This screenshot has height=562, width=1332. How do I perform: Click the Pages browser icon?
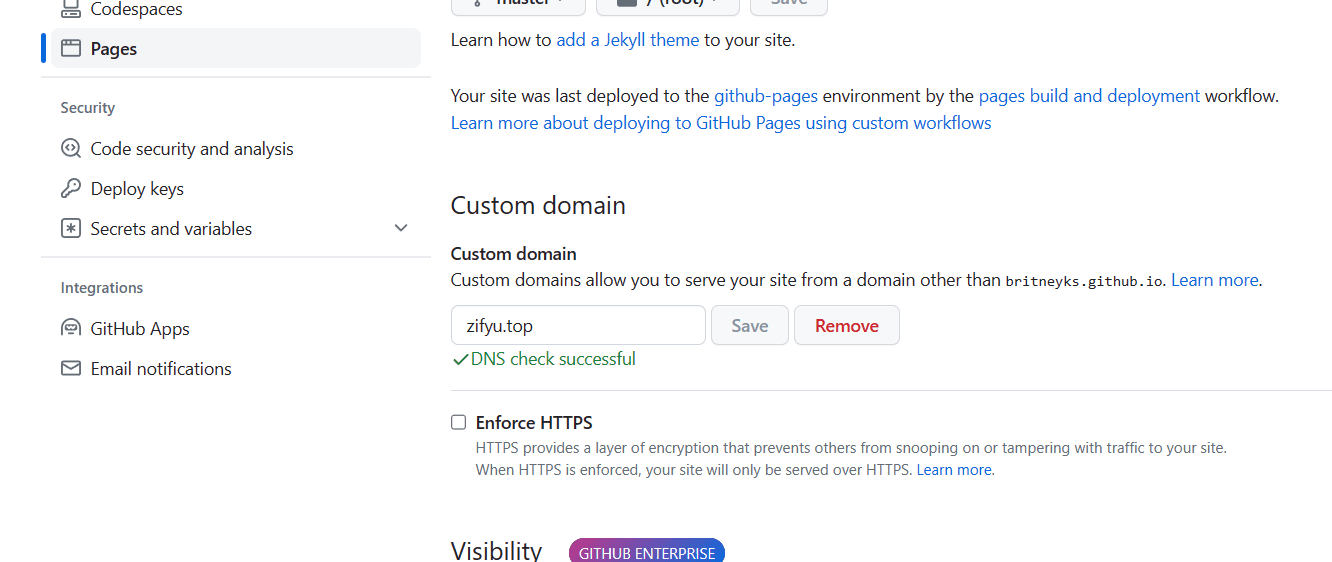[x=71, y=48]
